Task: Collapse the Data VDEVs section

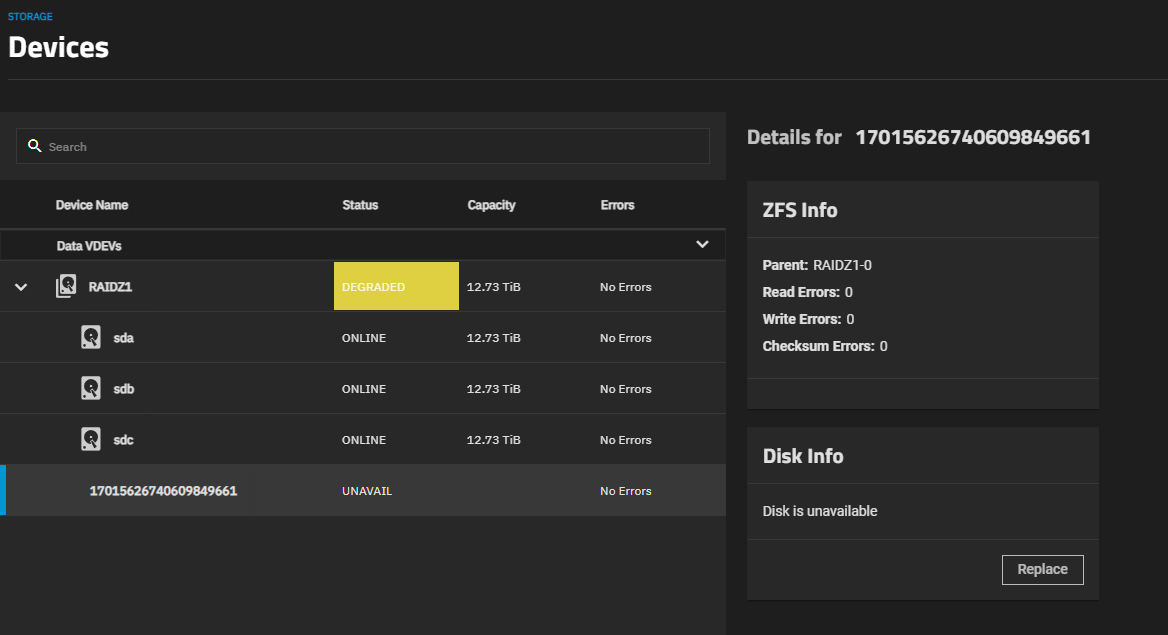Action: pos(702,244)
